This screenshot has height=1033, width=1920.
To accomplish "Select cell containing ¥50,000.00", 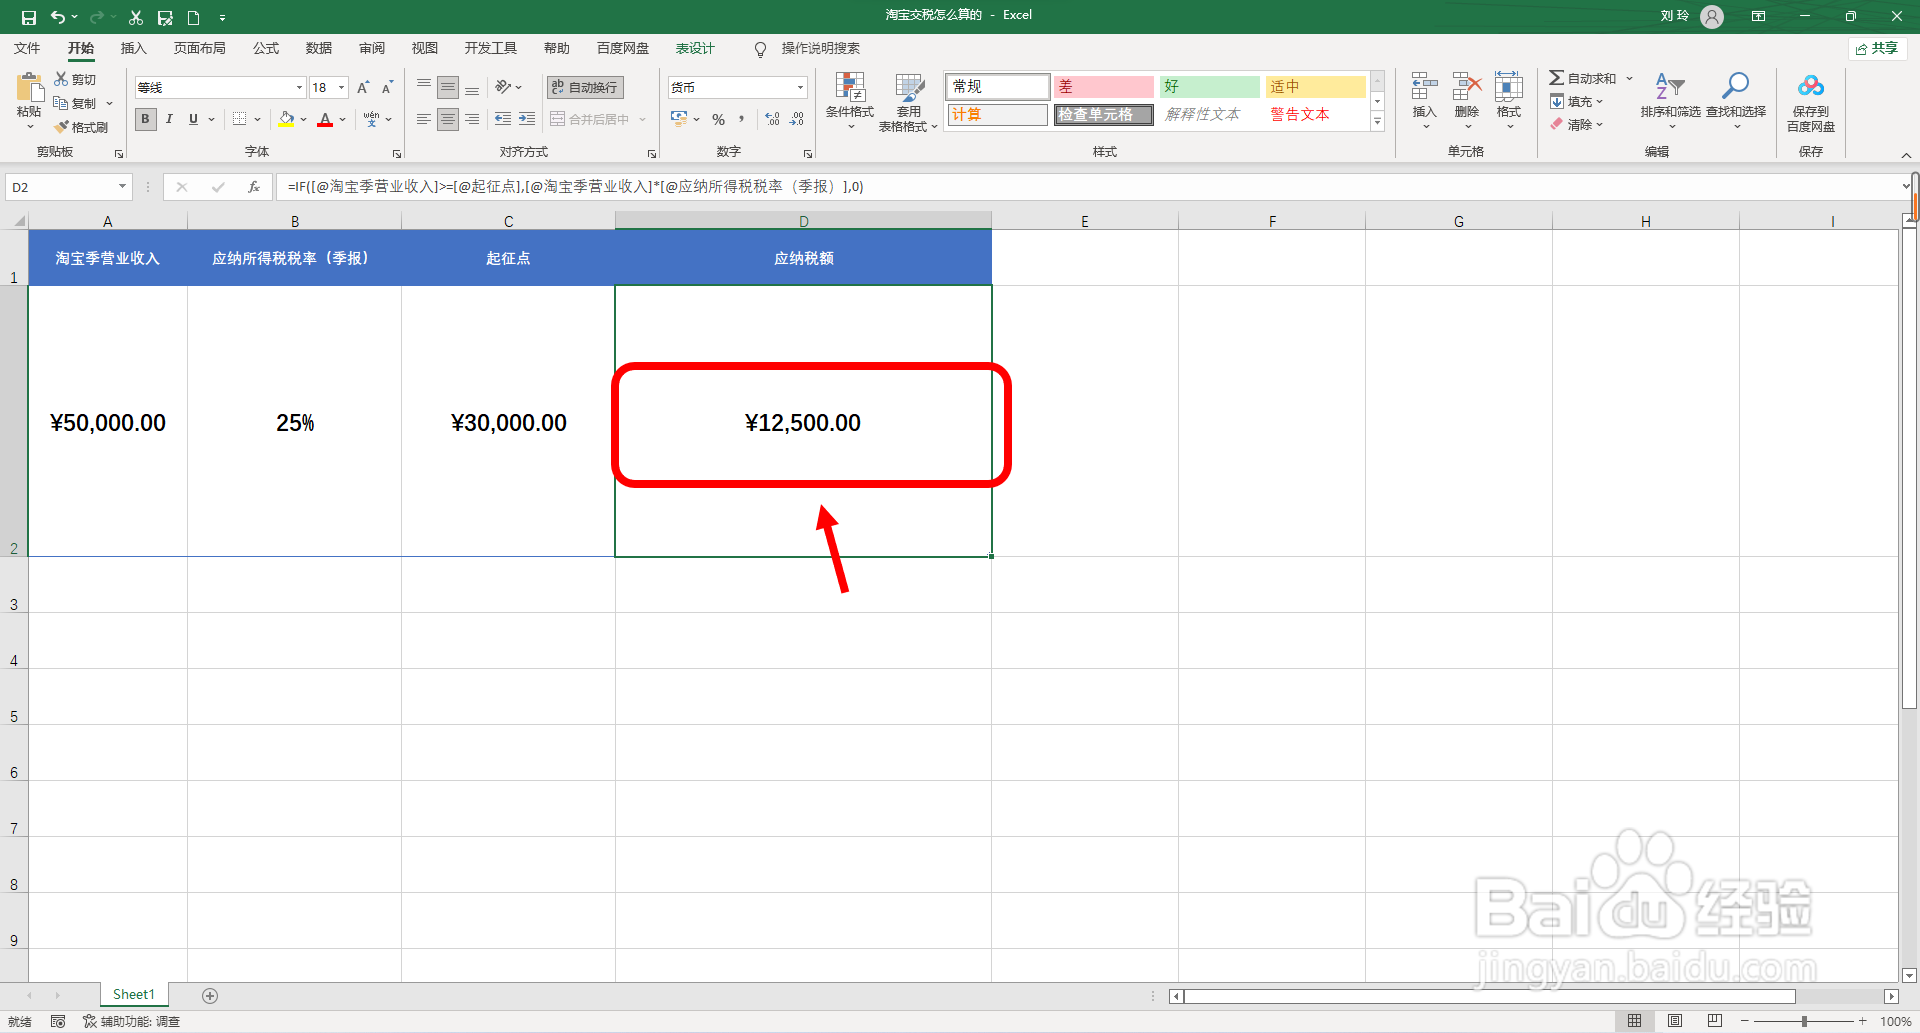I will coord(108,422).
